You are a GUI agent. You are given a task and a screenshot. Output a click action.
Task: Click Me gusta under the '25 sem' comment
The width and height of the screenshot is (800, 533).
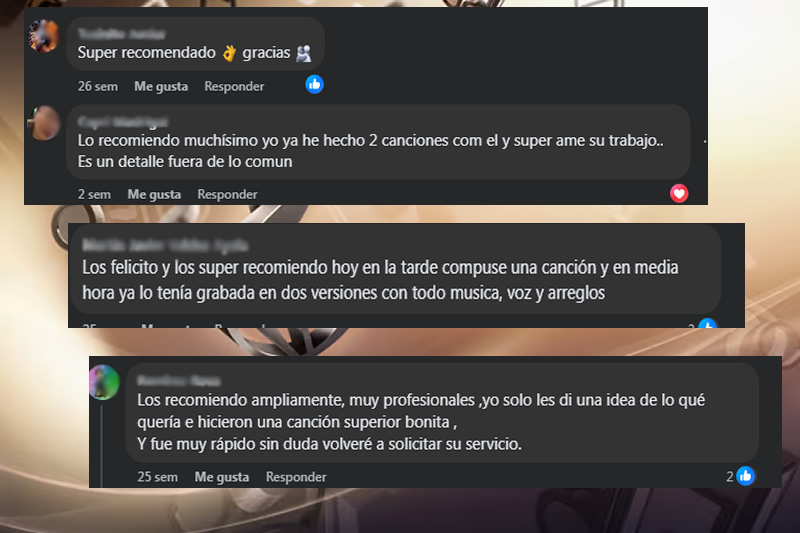pyautogui.click(x=222, y=477)
